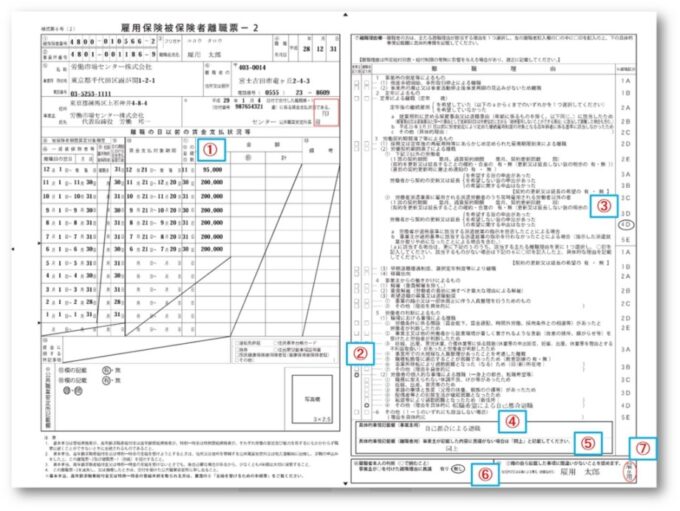Click the circled 有 beside ⑮欄の記載
The width and height of the screenshot is (680, 511).
106,370
